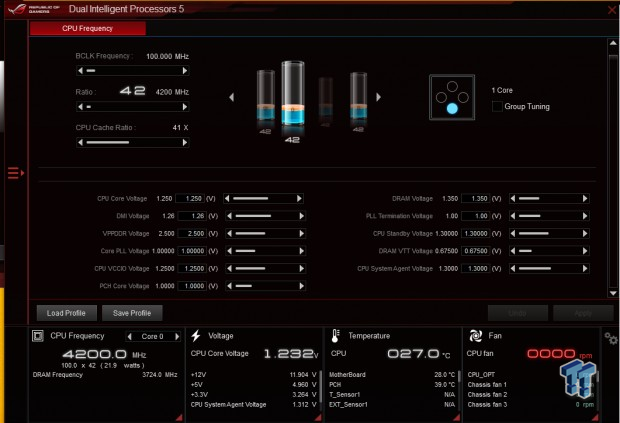Decrease CPU Core Voltage slider left arrow
Image resolution: width=620 pixels, height=423 pixels.
point(227,198)
